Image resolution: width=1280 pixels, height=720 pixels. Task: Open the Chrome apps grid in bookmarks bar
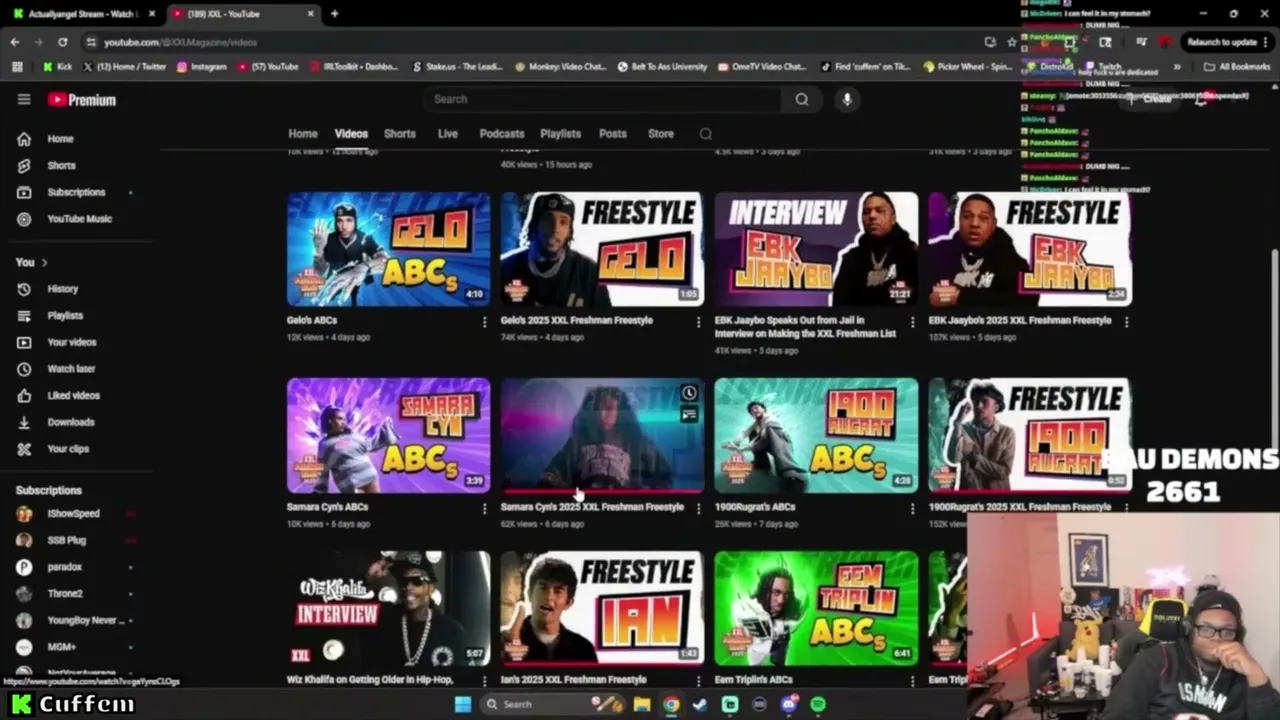17,67
